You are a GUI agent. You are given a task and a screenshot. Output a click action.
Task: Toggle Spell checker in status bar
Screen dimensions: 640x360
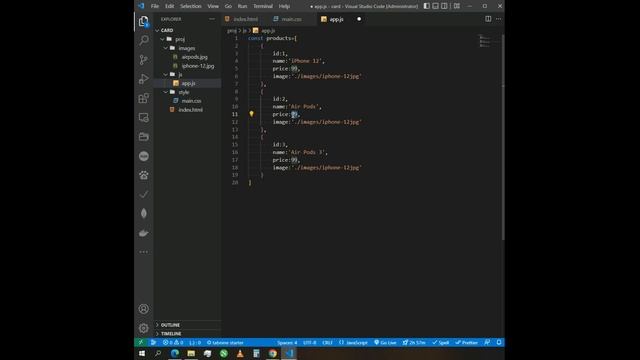click(x=441, y=342)
